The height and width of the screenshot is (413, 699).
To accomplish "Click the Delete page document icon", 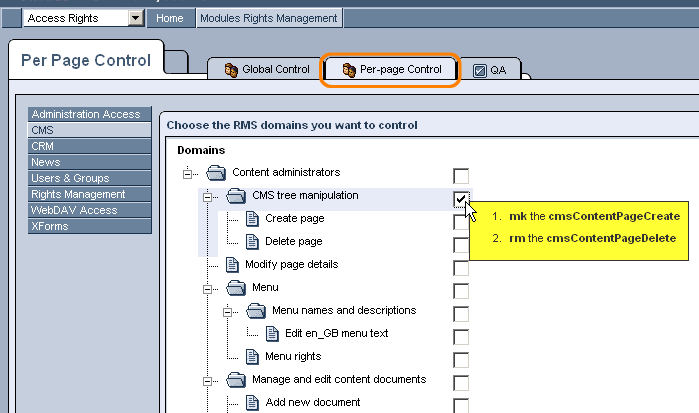I will (x=252, y=242).
